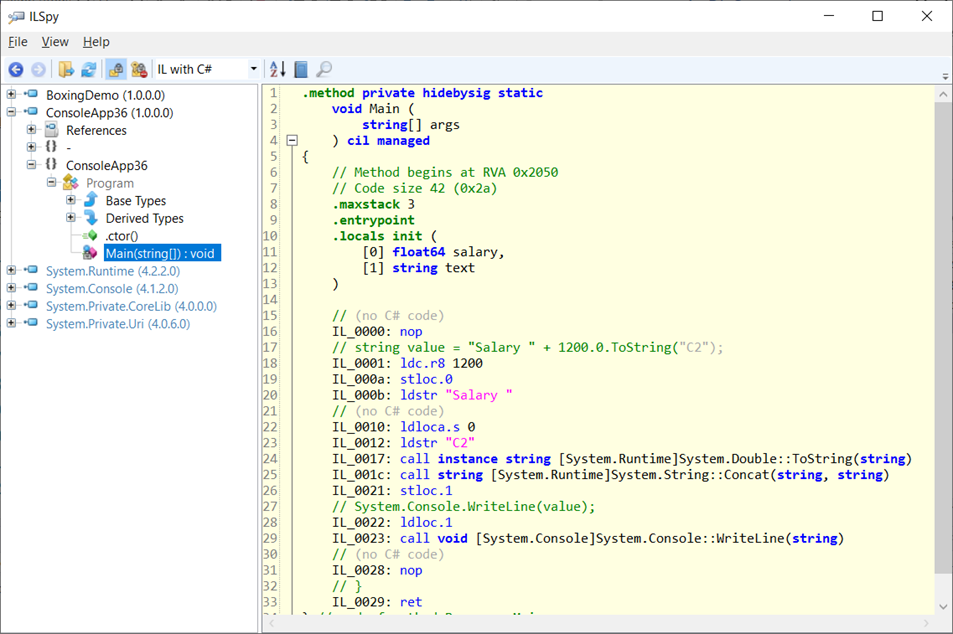Click the Base Types arrow icon

(91, 200)
